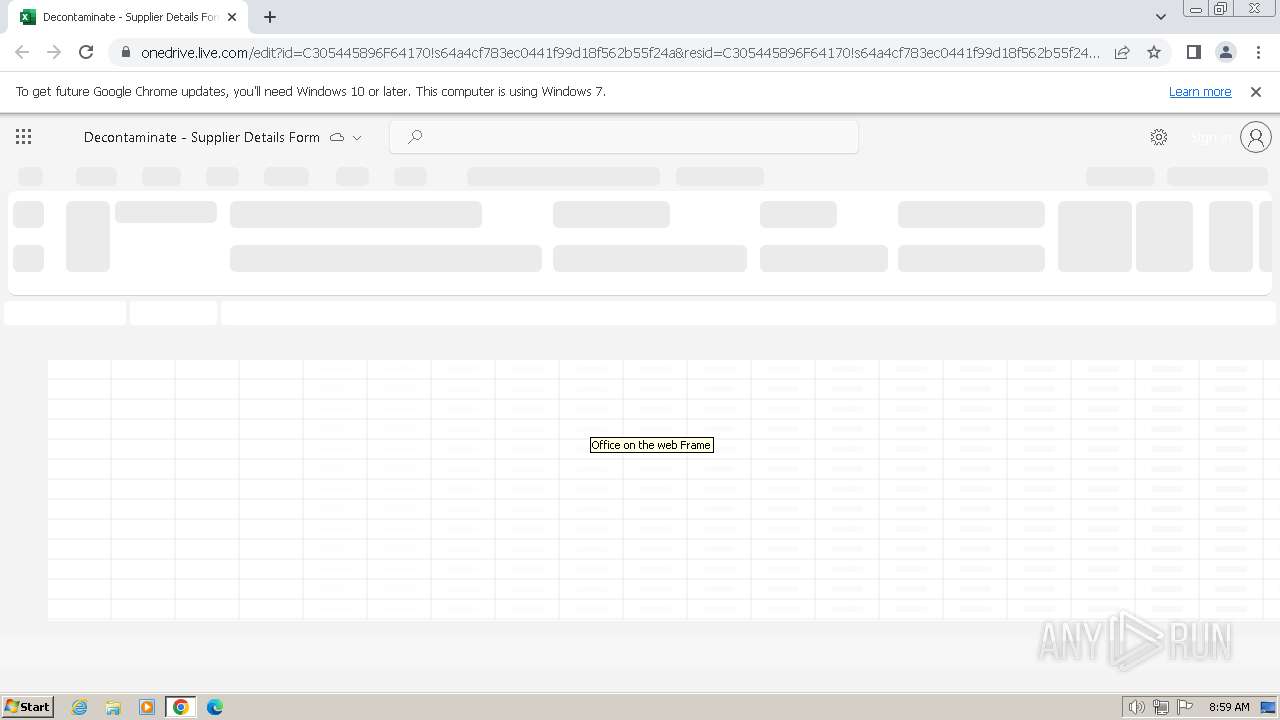Screen dimensions: 1280x720
Task: Open the Settings gear in Excel header
Action: (x=1158, y=137)
